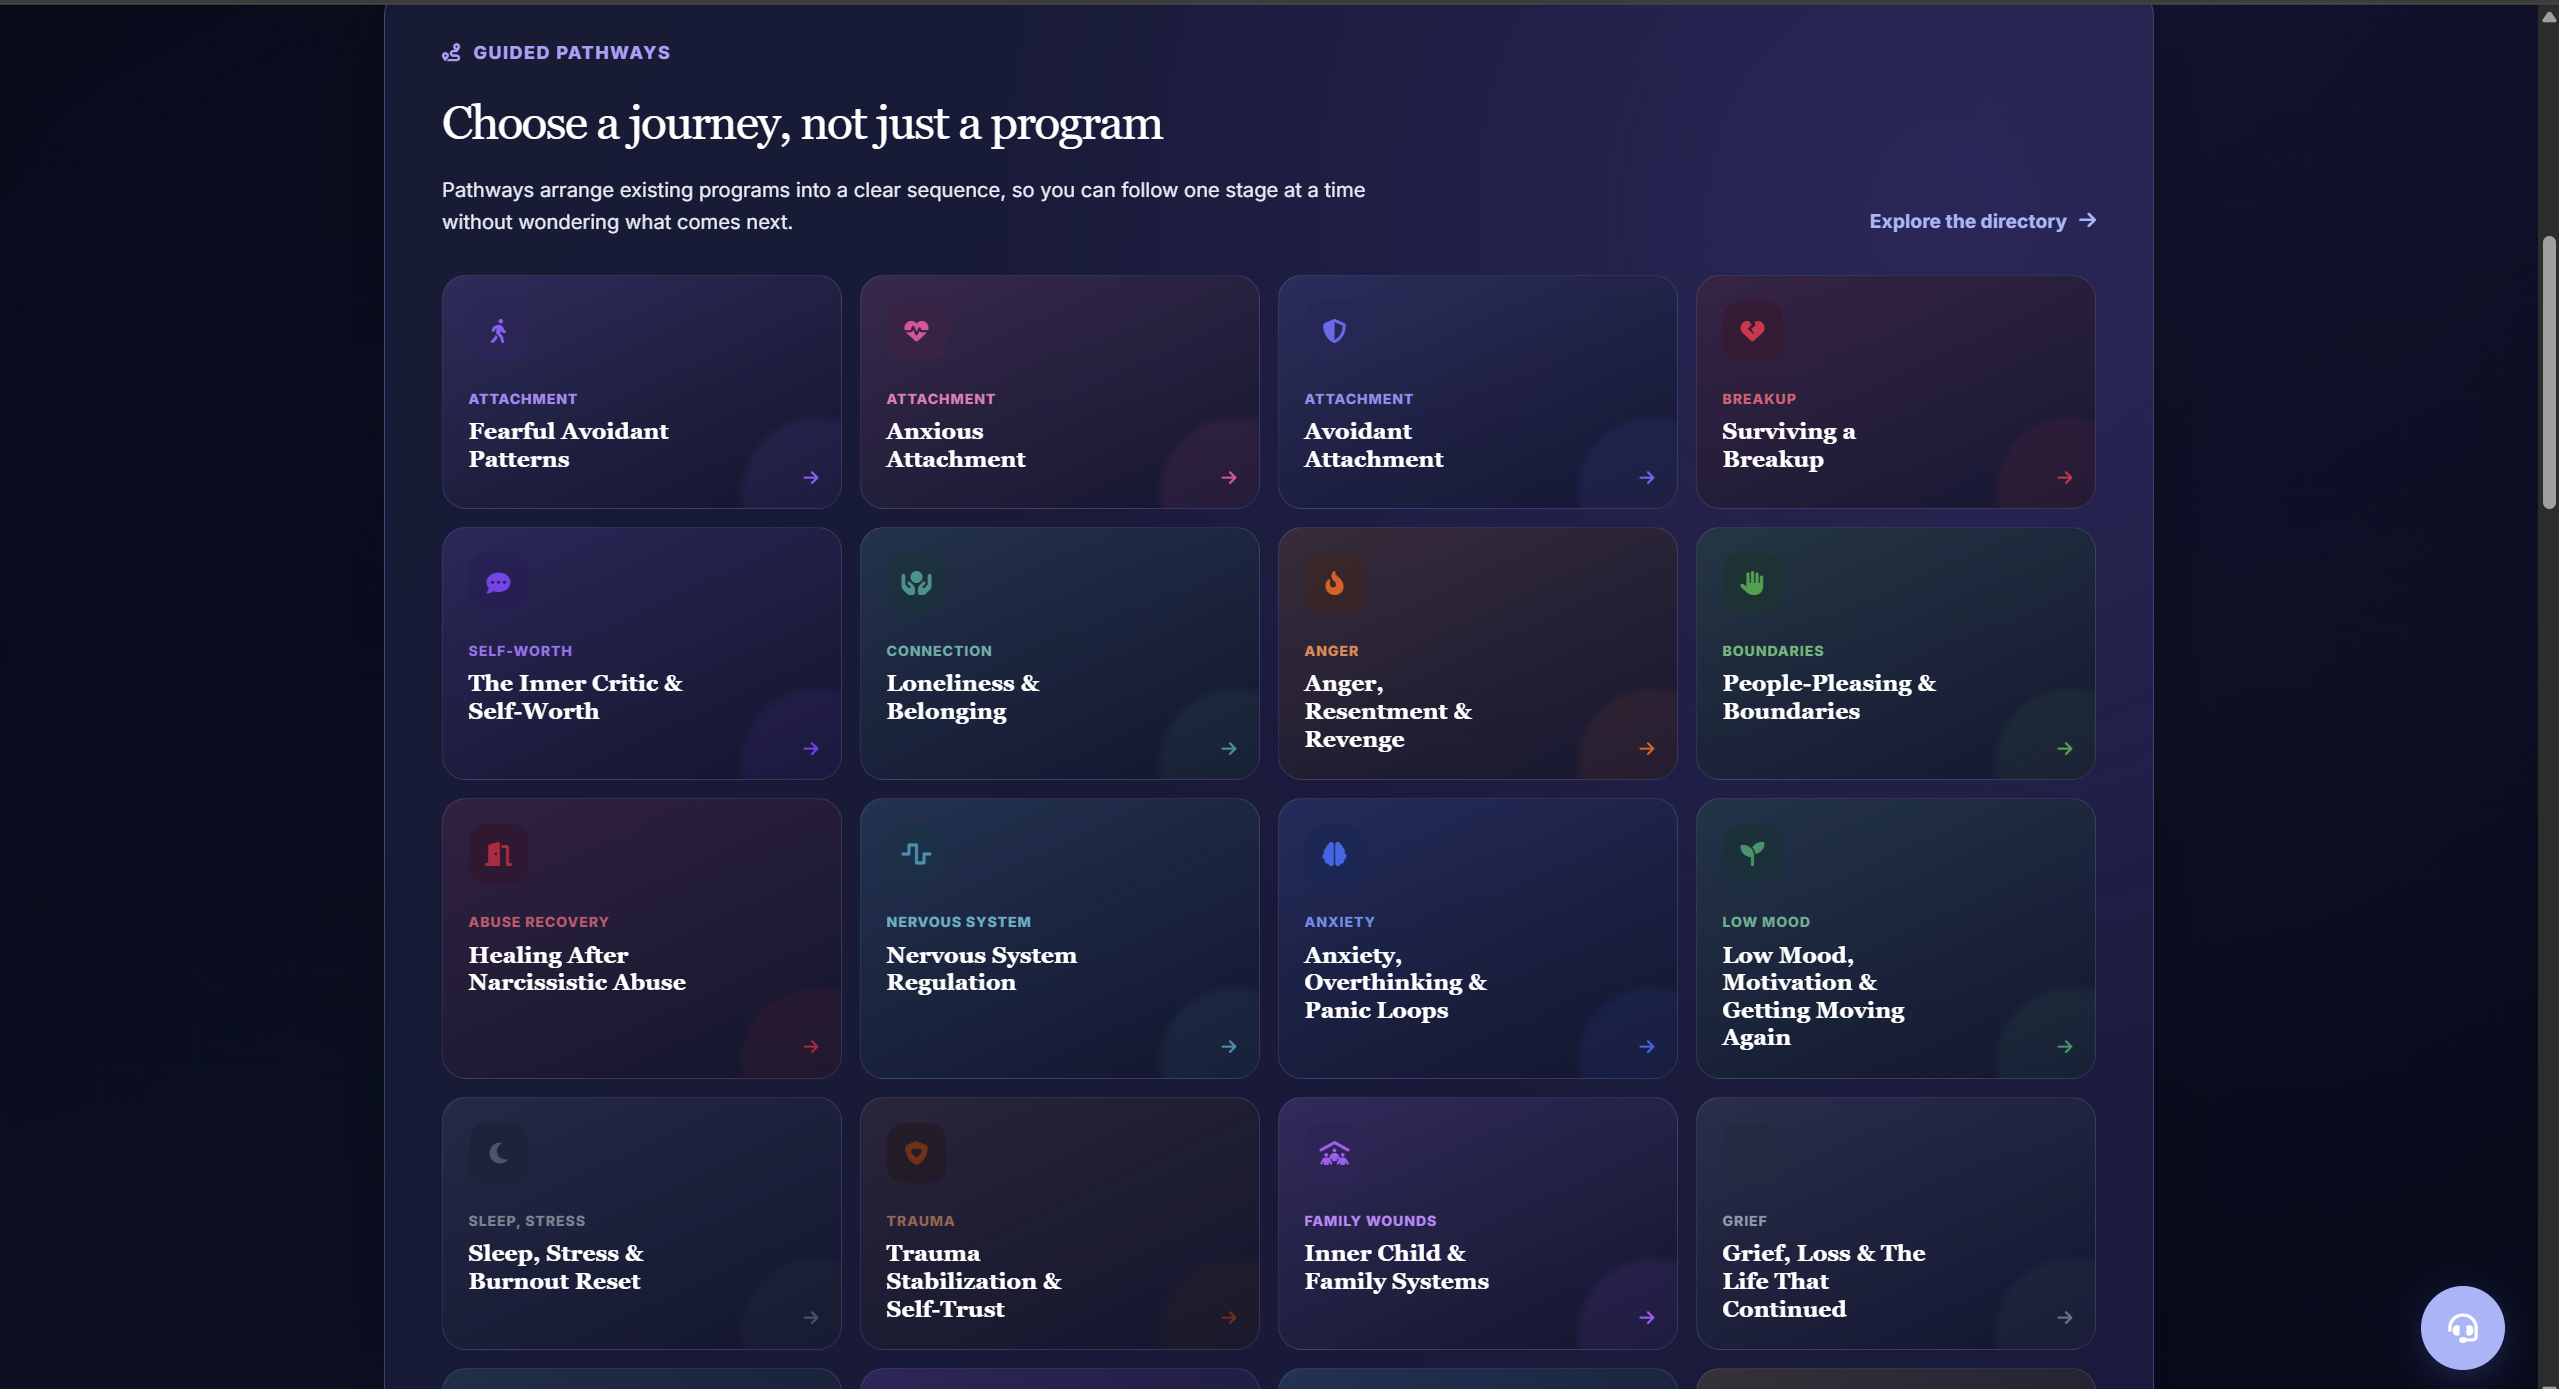Click the GRIEF category label
This screenshot has width=2559, height=1389.
click(1744, 1221)
